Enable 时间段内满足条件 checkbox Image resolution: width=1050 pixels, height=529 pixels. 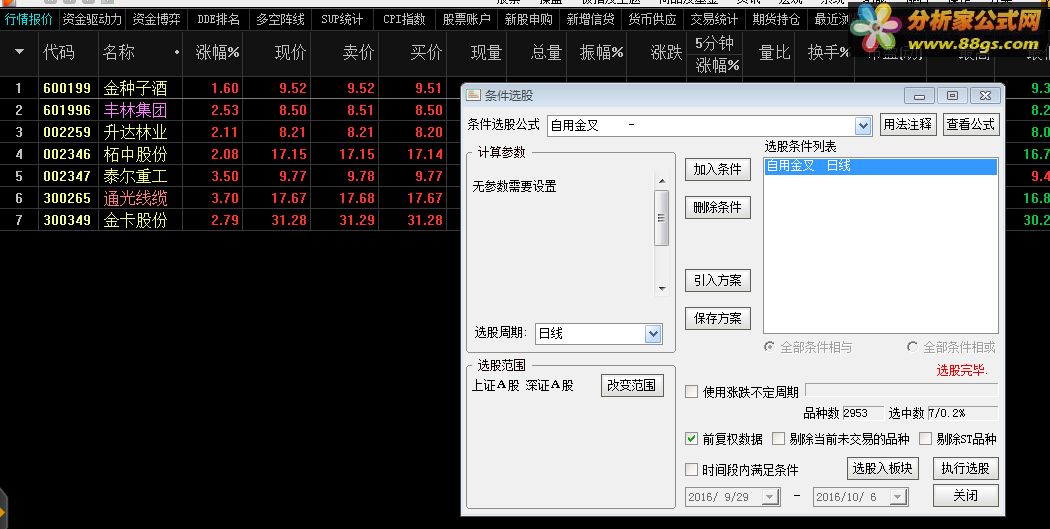pyautogui.click(x=692, y=470)
